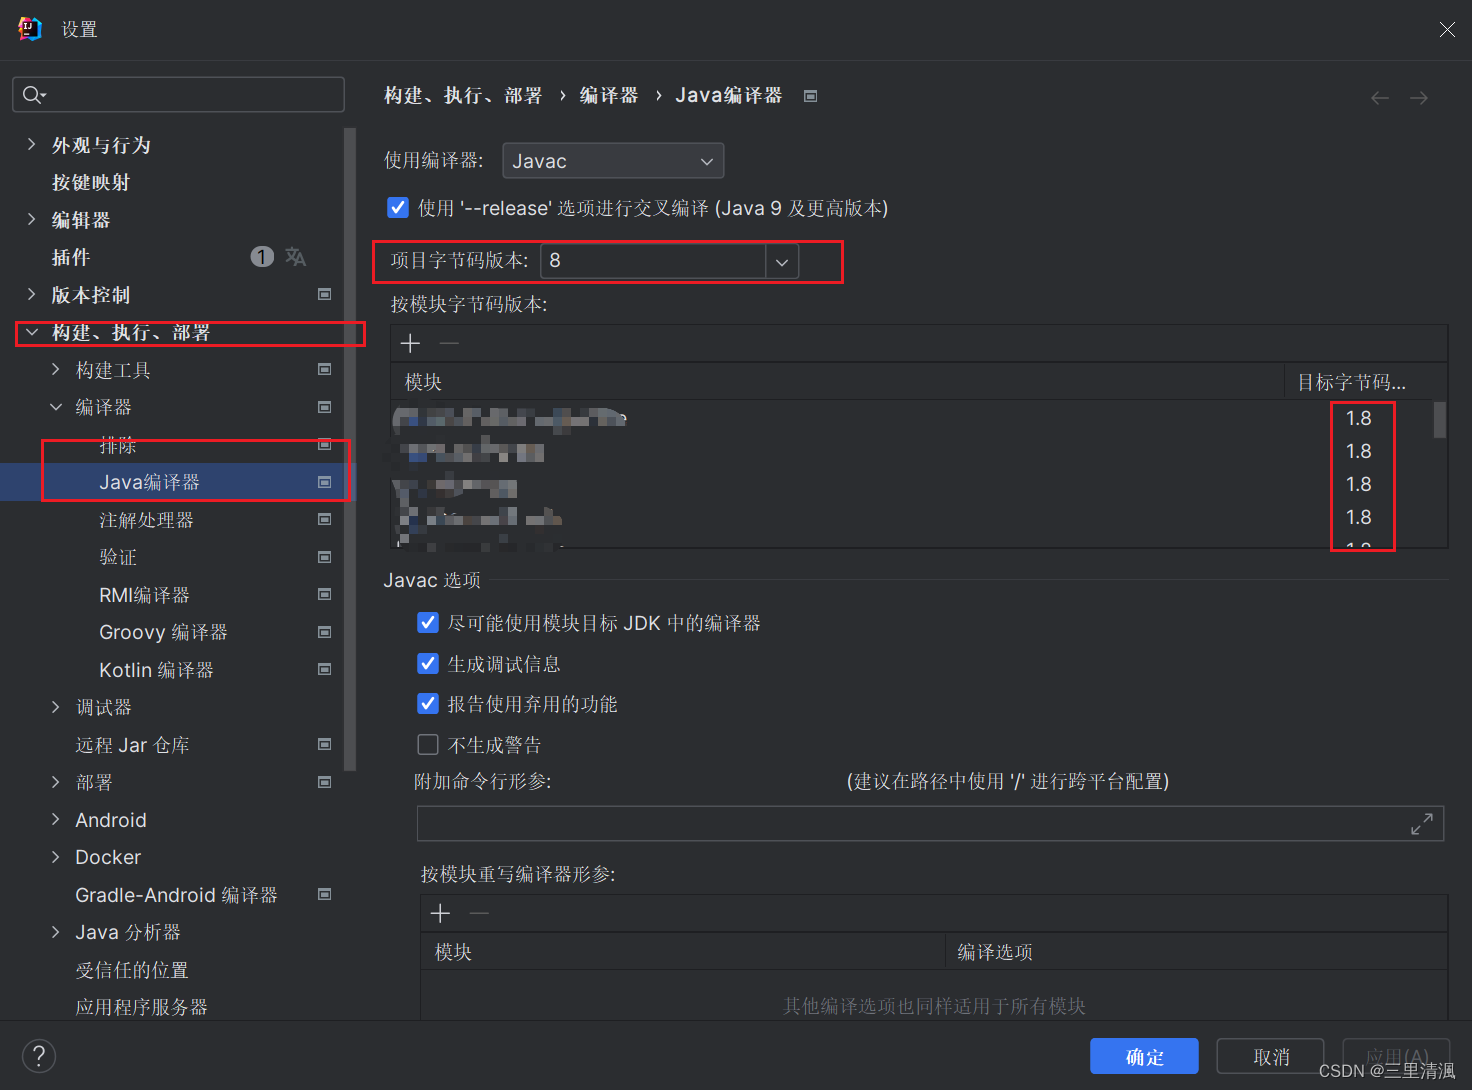Click 取消 button
This screenshot has height=1090, width=1472.
click(1271, 1056)
